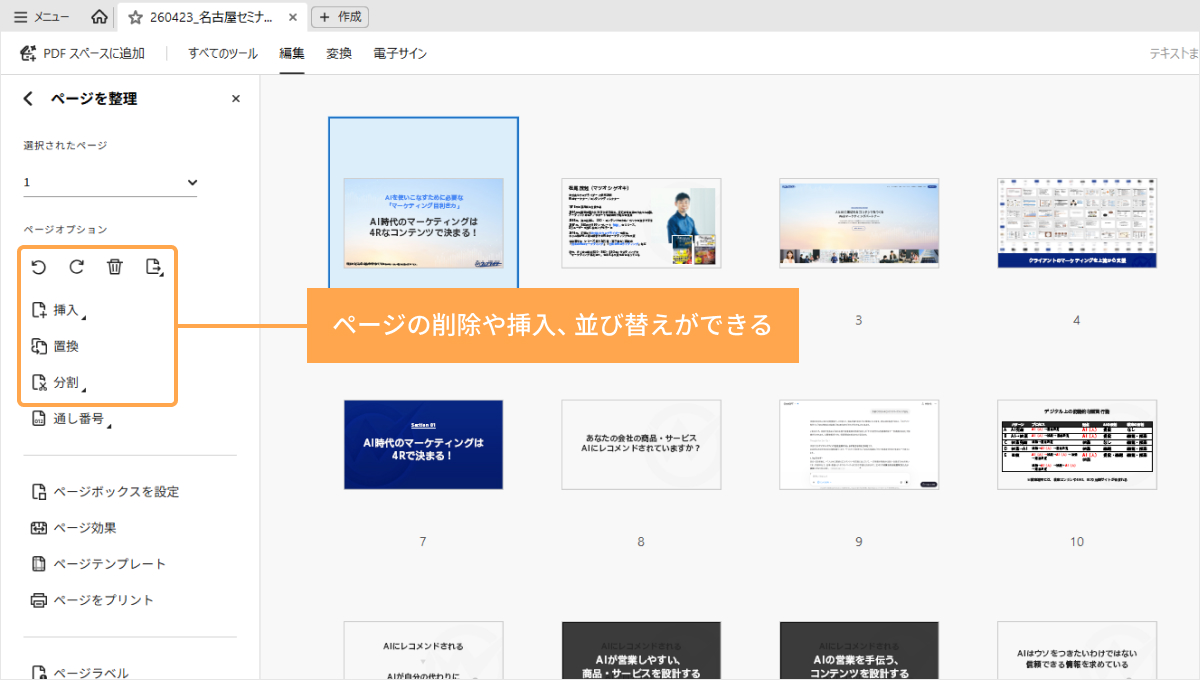Viewport: 1200px width, 680px height.
Task: Open the 挿入 option
Action: (59, 310)
